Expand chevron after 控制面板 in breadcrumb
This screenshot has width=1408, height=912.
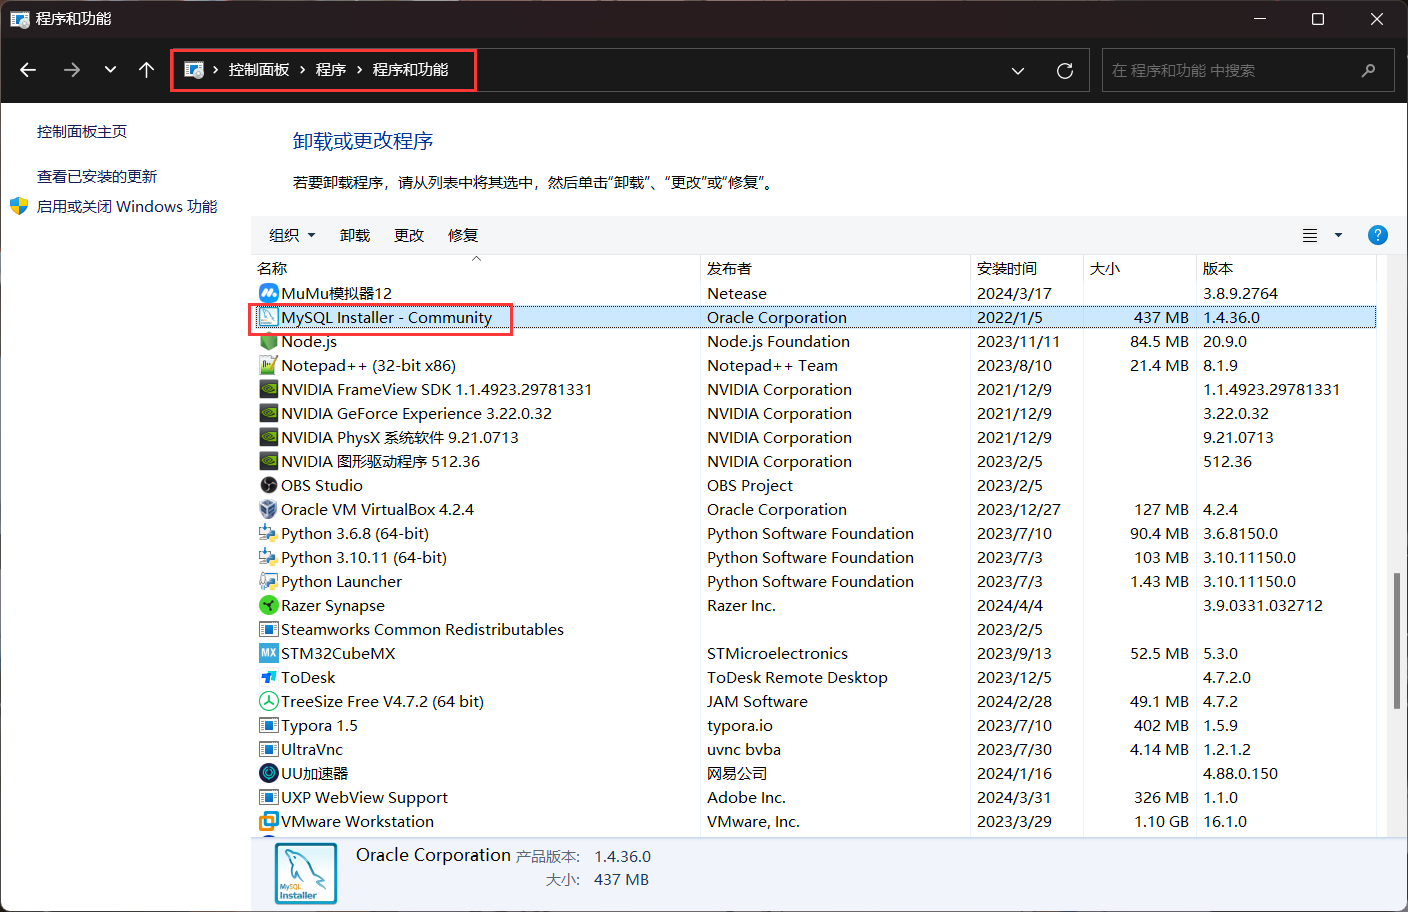click(x=302, y=70)
